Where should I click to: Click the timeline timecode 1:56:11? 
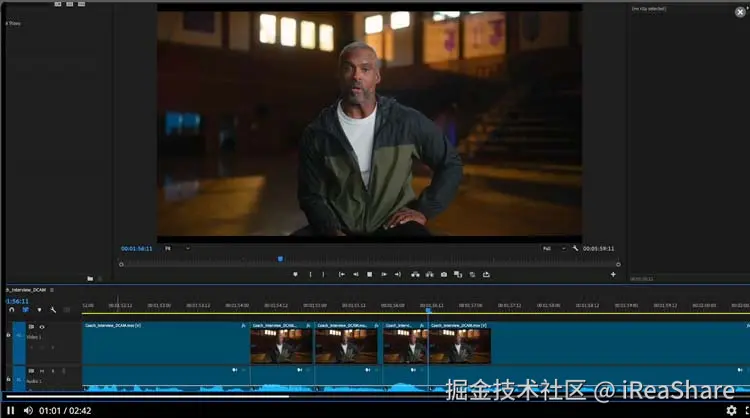[x=17, y=301]
